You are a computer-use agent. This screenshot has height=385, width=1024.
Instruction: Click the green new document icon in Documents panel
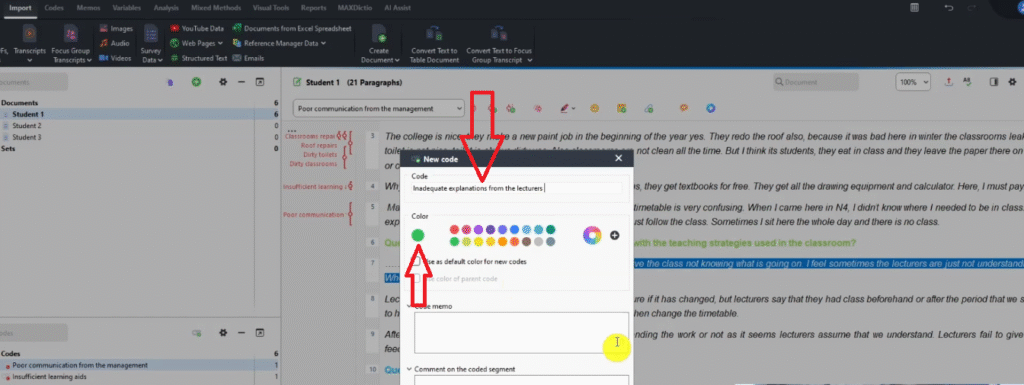pyautogui.click(x=196, y=82)
